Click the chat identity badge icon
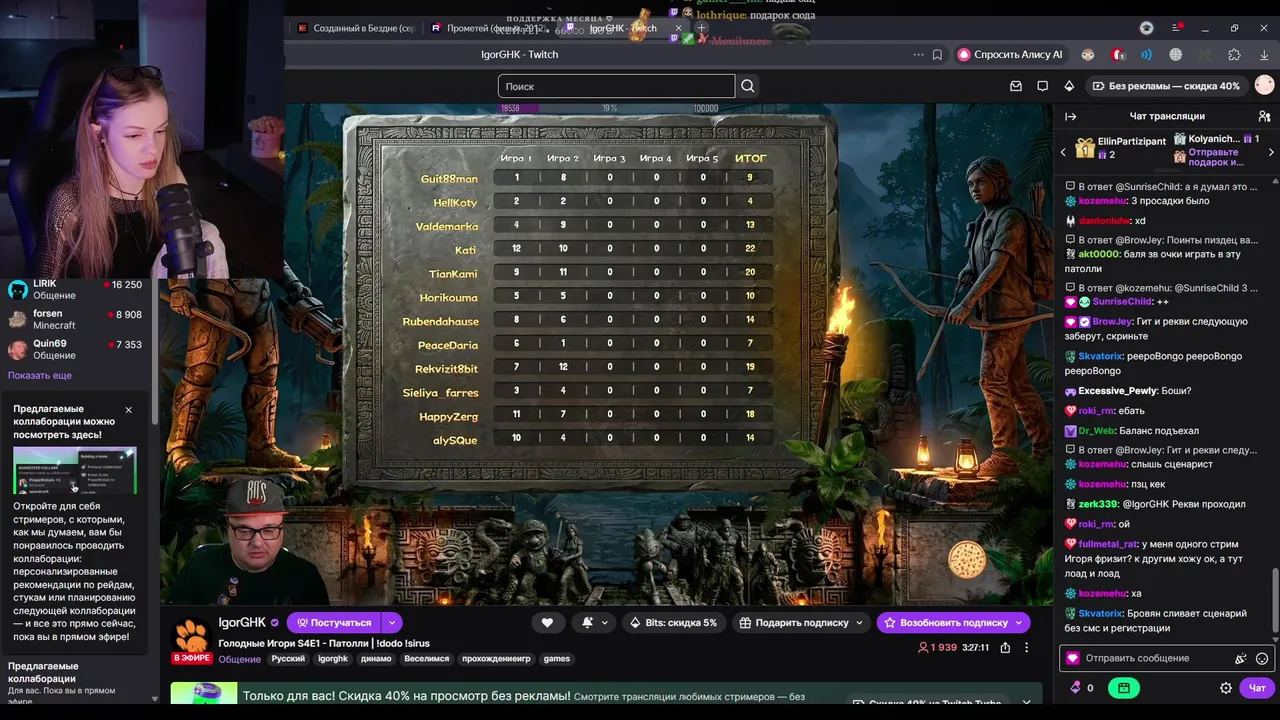This screenshot has width=1280, height=720. (1073, 658)
